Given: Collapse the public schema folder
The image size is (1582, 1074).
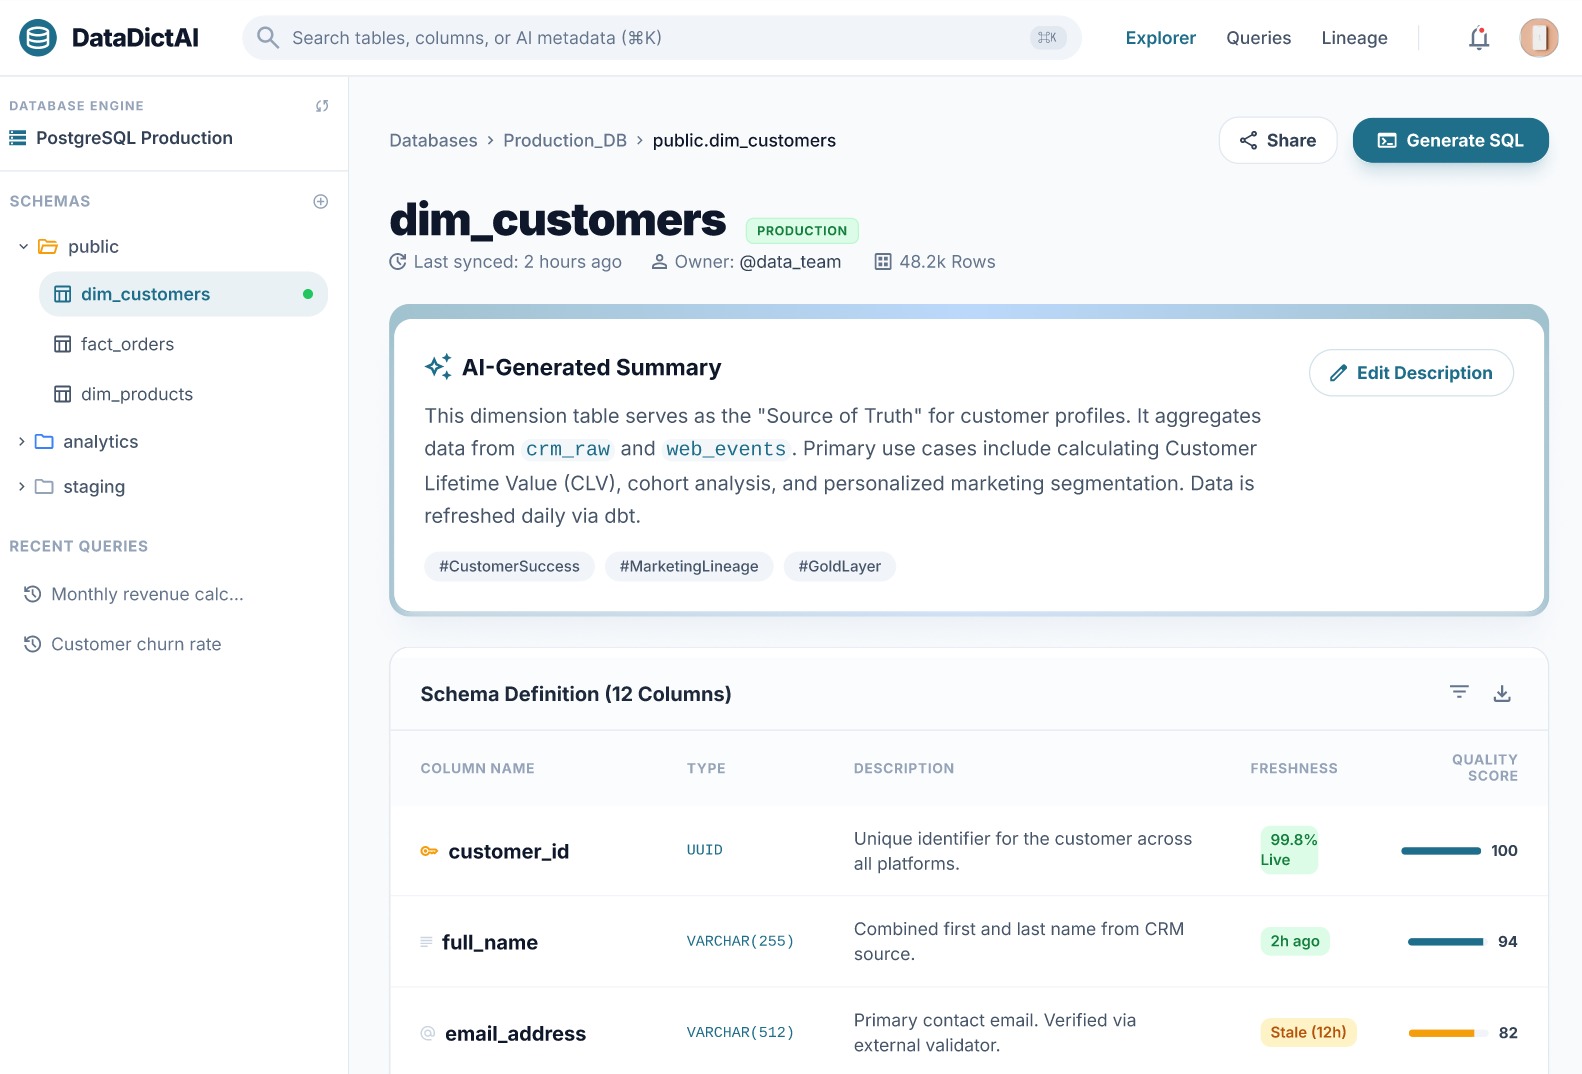Looking at the screenshot, I should coord(23,246).
